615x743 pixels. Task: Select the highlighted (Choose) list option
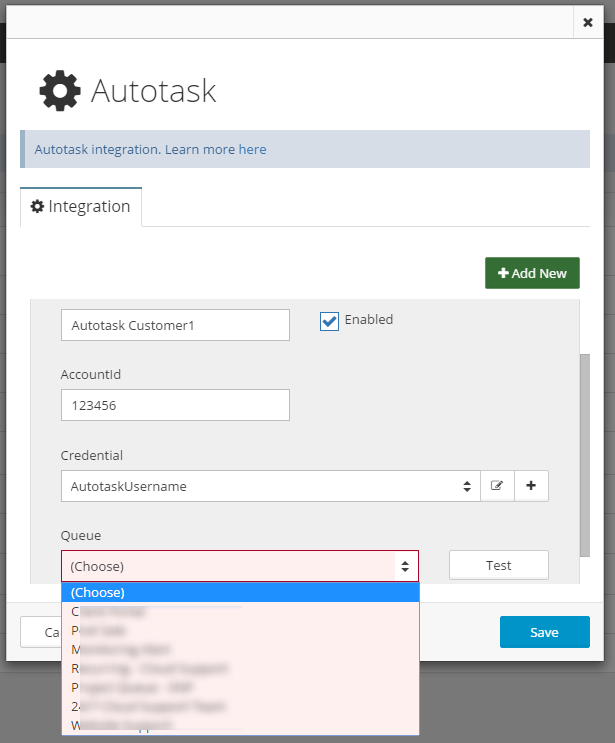(240, 592)
